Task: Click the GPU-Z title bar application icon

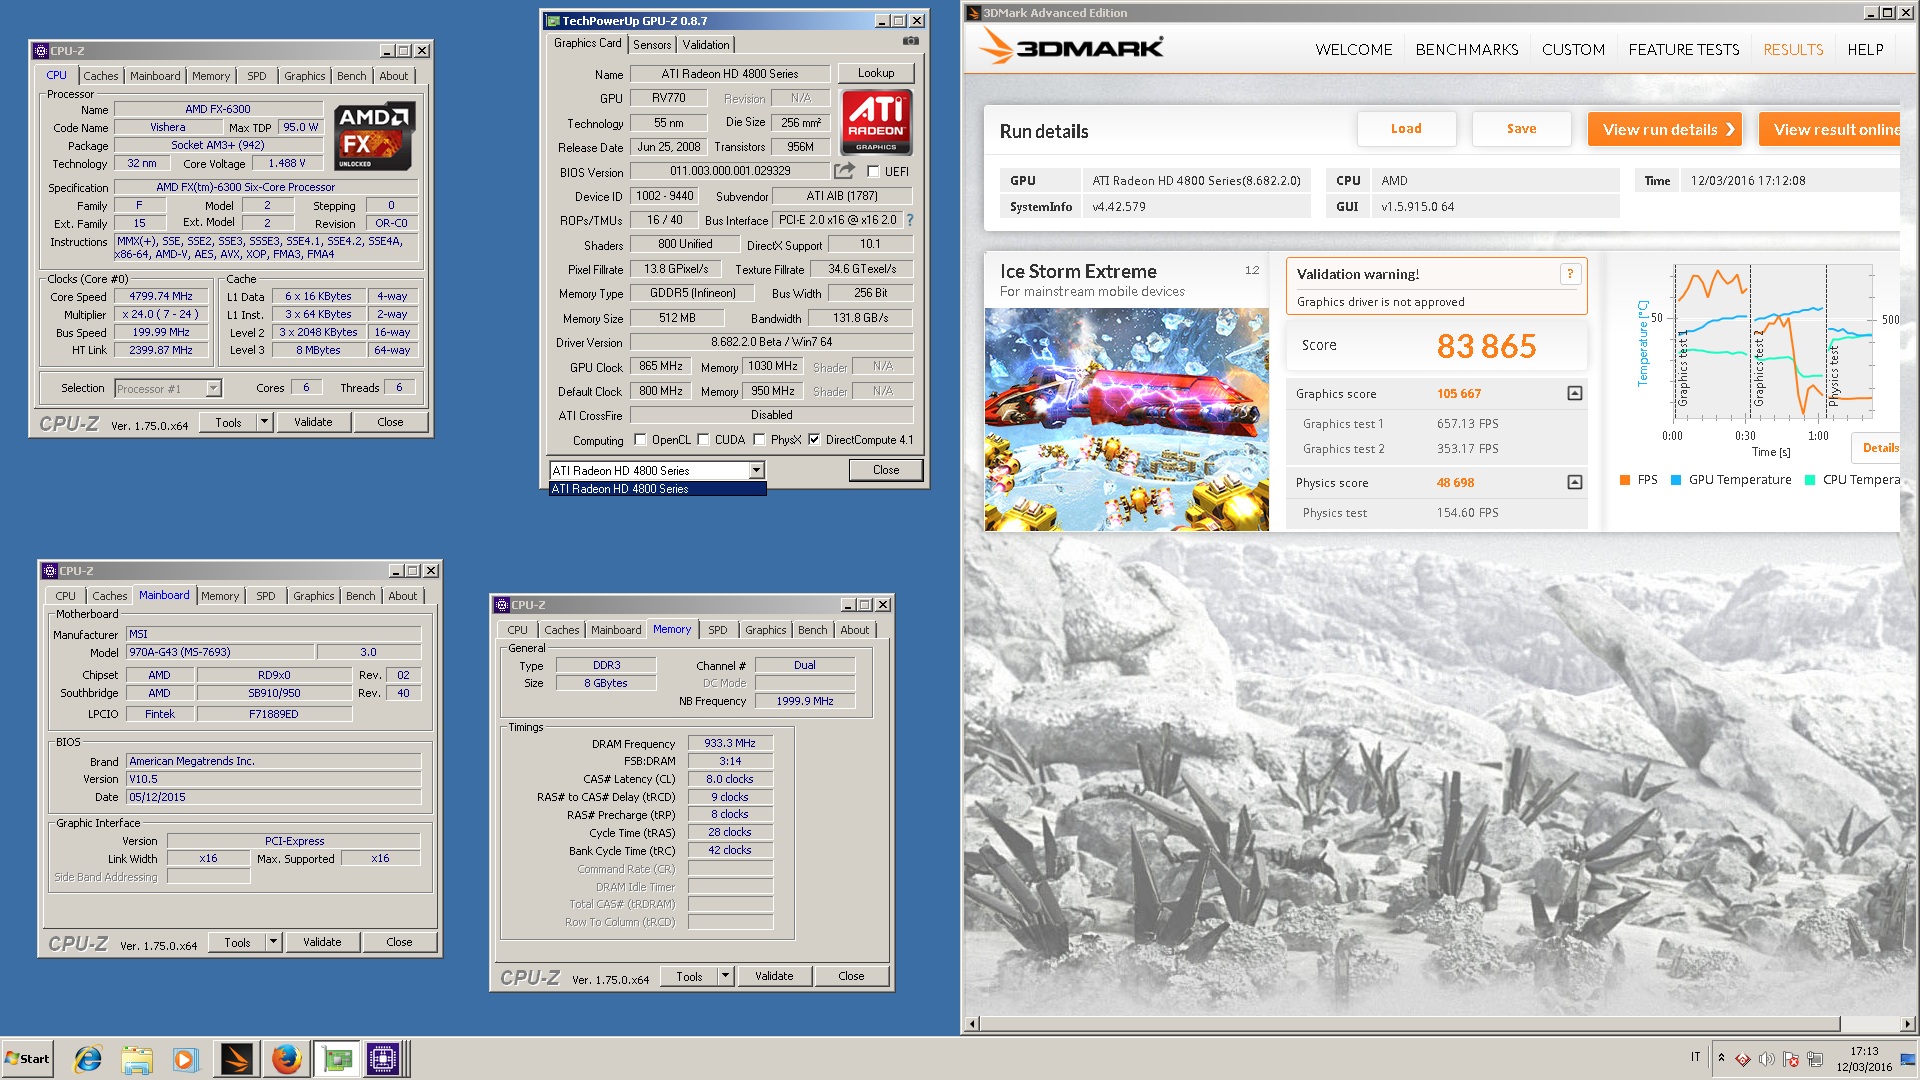Action: tap(553, 20)
